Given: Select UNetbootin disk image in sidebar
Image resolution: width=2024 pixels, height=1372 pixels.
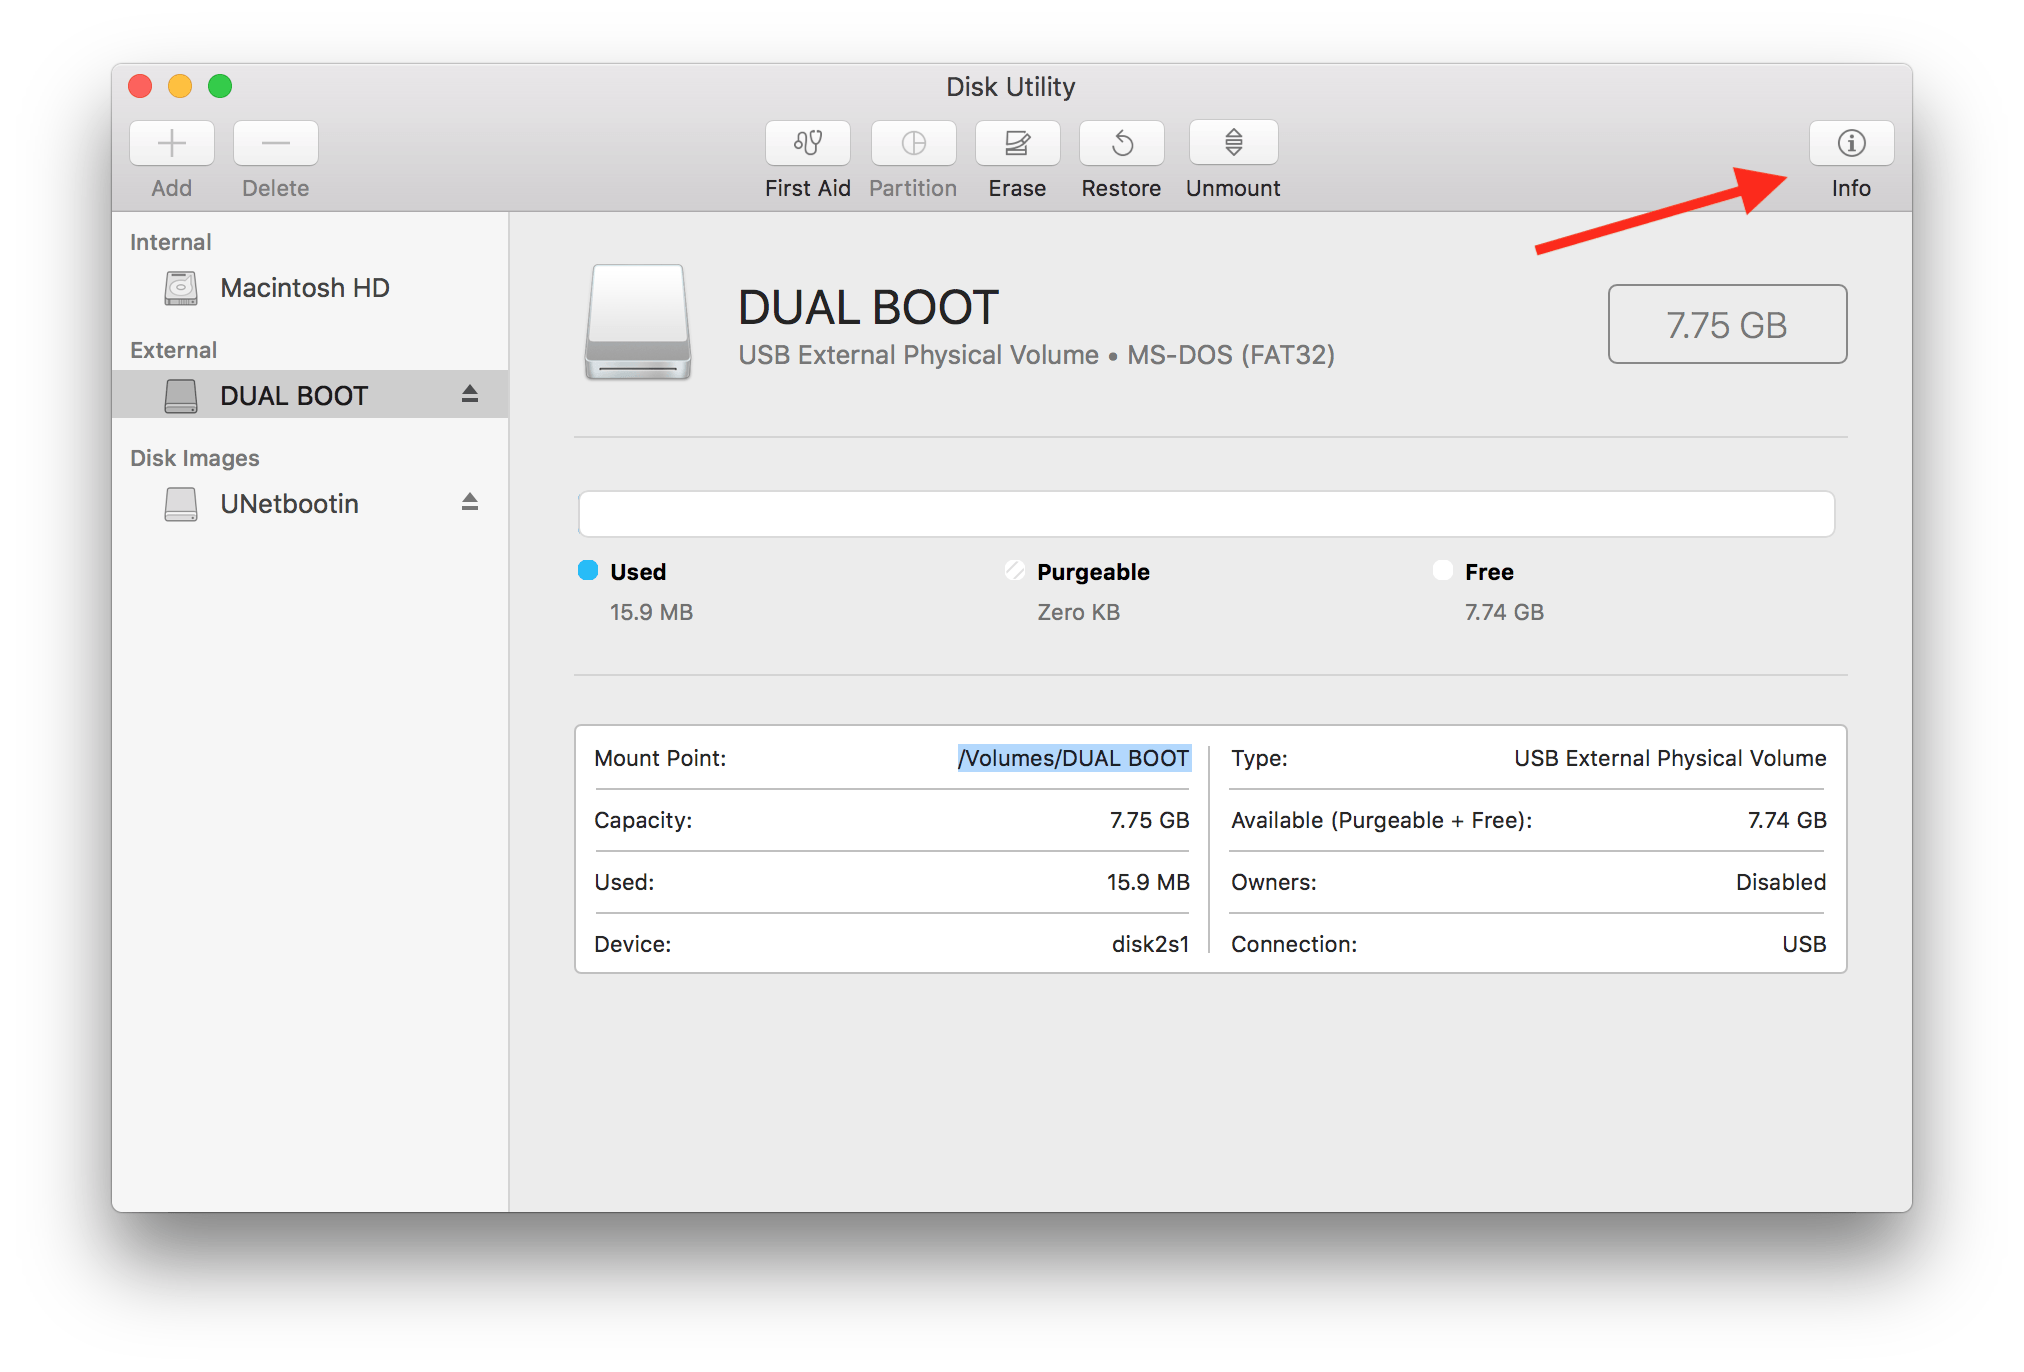Looking at the screenshot, I should click(289, 504).
